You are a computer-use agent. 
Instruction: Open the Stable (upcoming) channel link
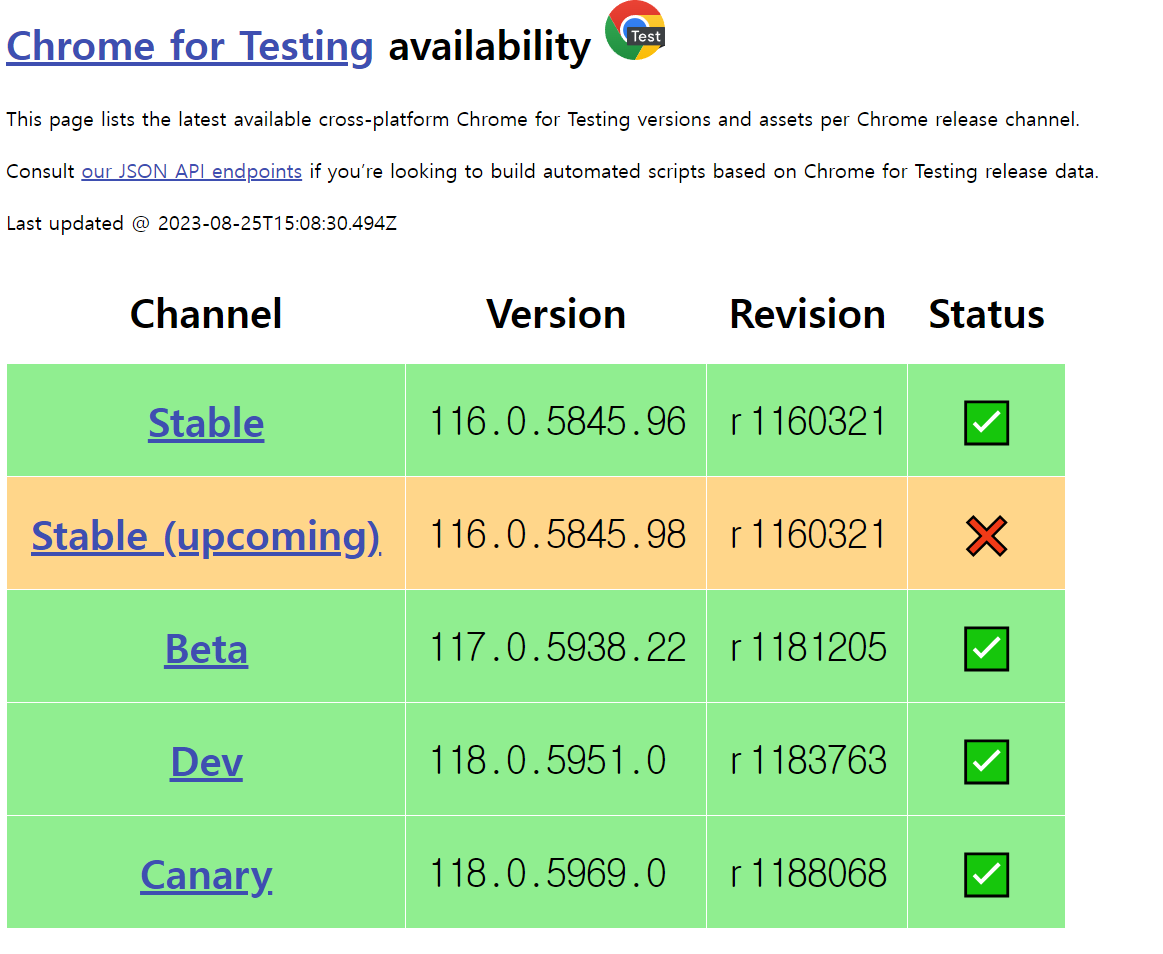[206, 536]
